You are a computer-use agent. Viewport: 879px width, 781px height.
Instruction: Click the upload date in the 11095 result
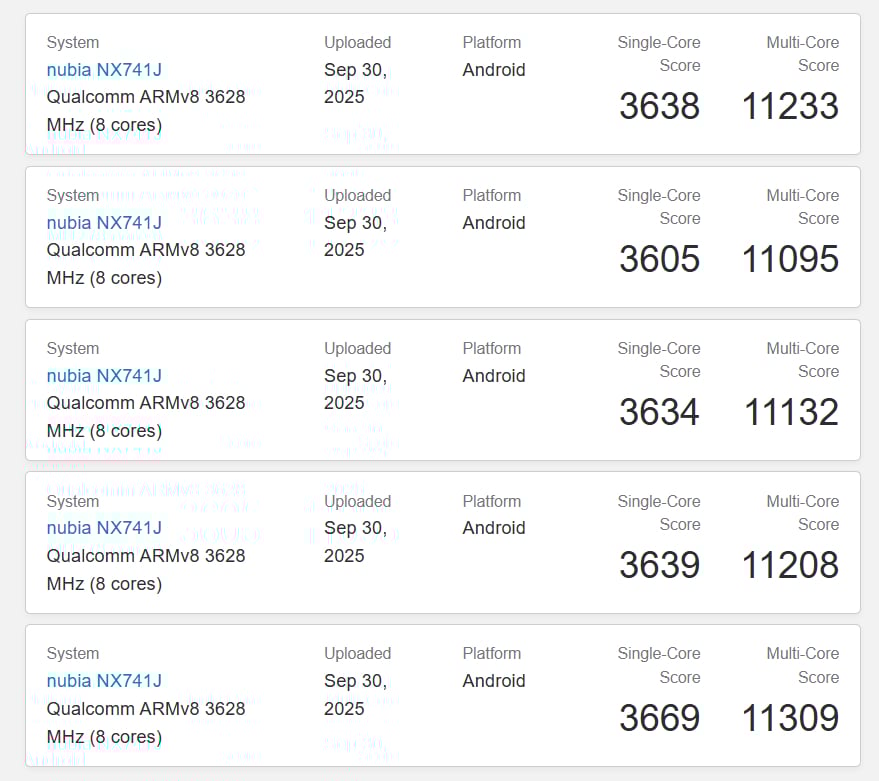(355, 236)
